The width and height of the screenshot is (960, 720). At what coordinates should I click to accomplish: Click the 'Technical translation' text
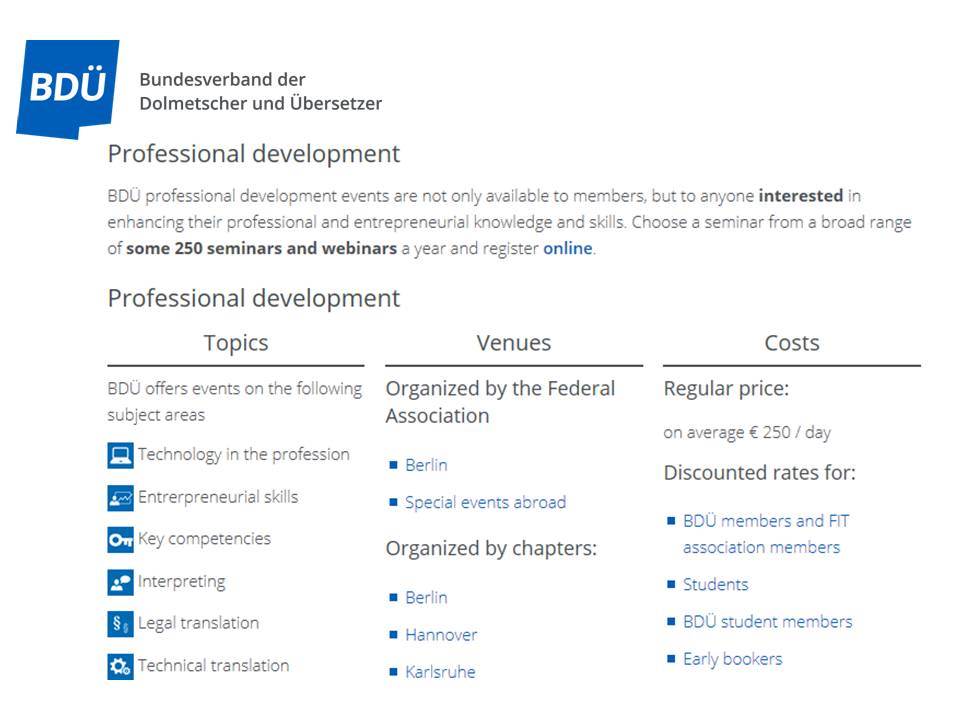pyautogui.click(x=214, y=666)
